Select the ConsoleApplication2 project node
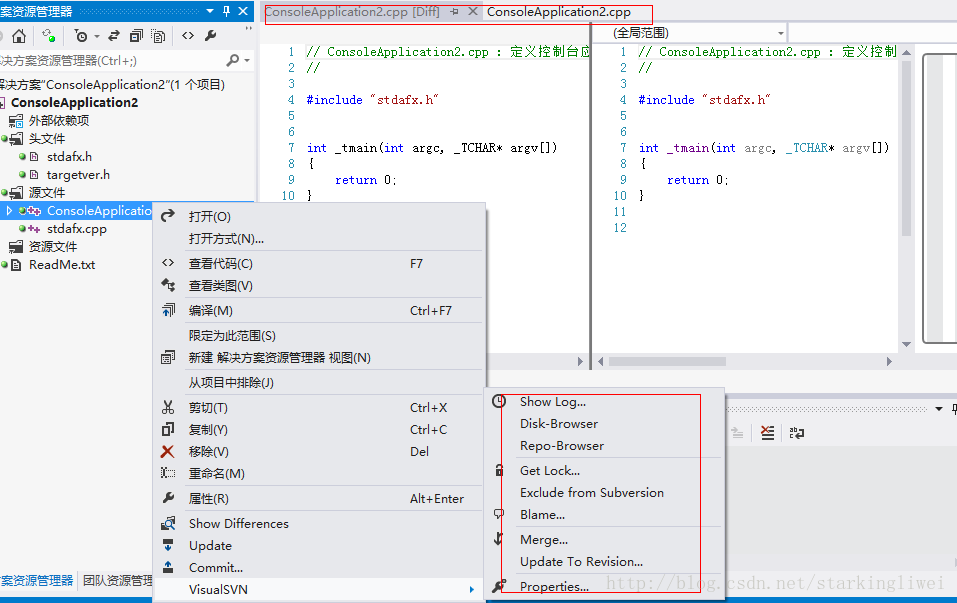This screenshot has width=957, height=603. pos(74,103)
